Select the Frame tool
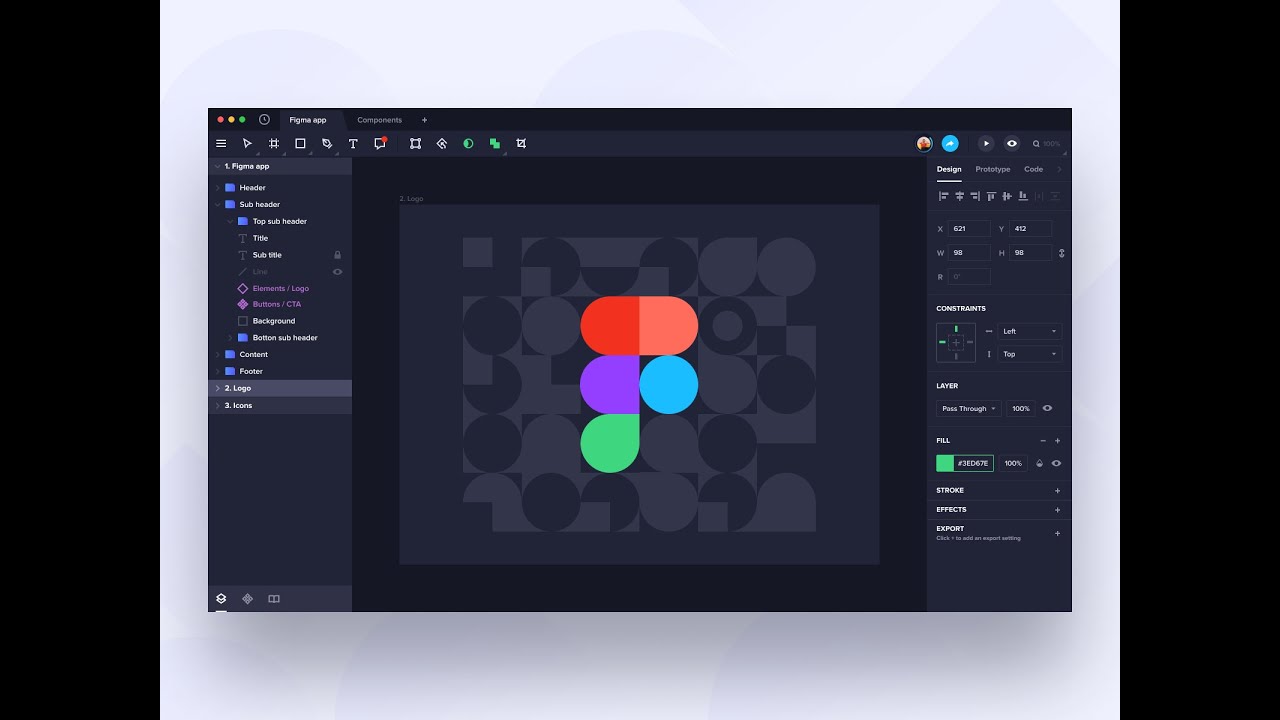1280x720 pixels. (274, 144)
